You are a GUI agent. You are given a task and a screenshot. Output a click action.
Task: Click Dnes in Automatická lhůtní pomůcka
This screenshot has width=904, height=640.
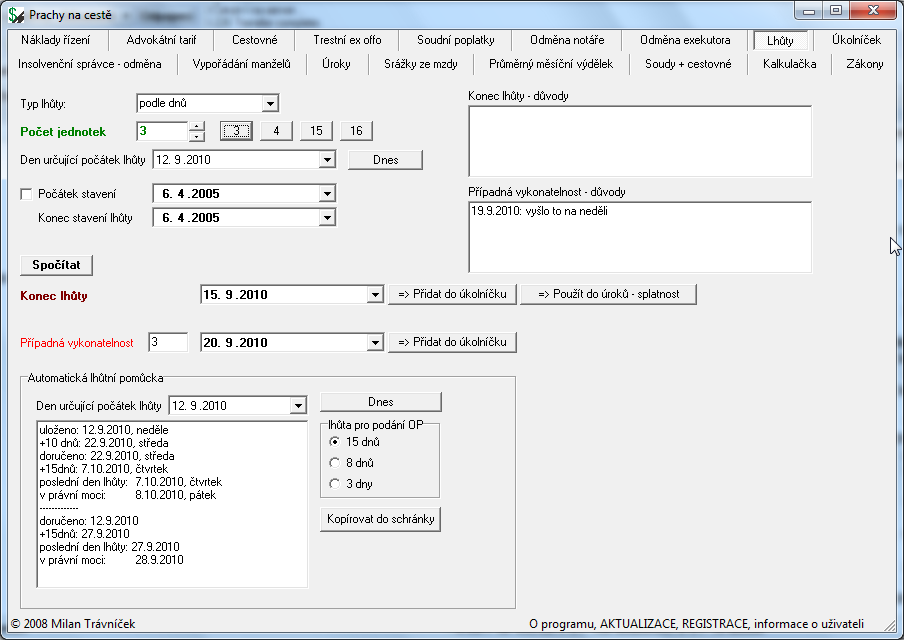pos(381,402)
